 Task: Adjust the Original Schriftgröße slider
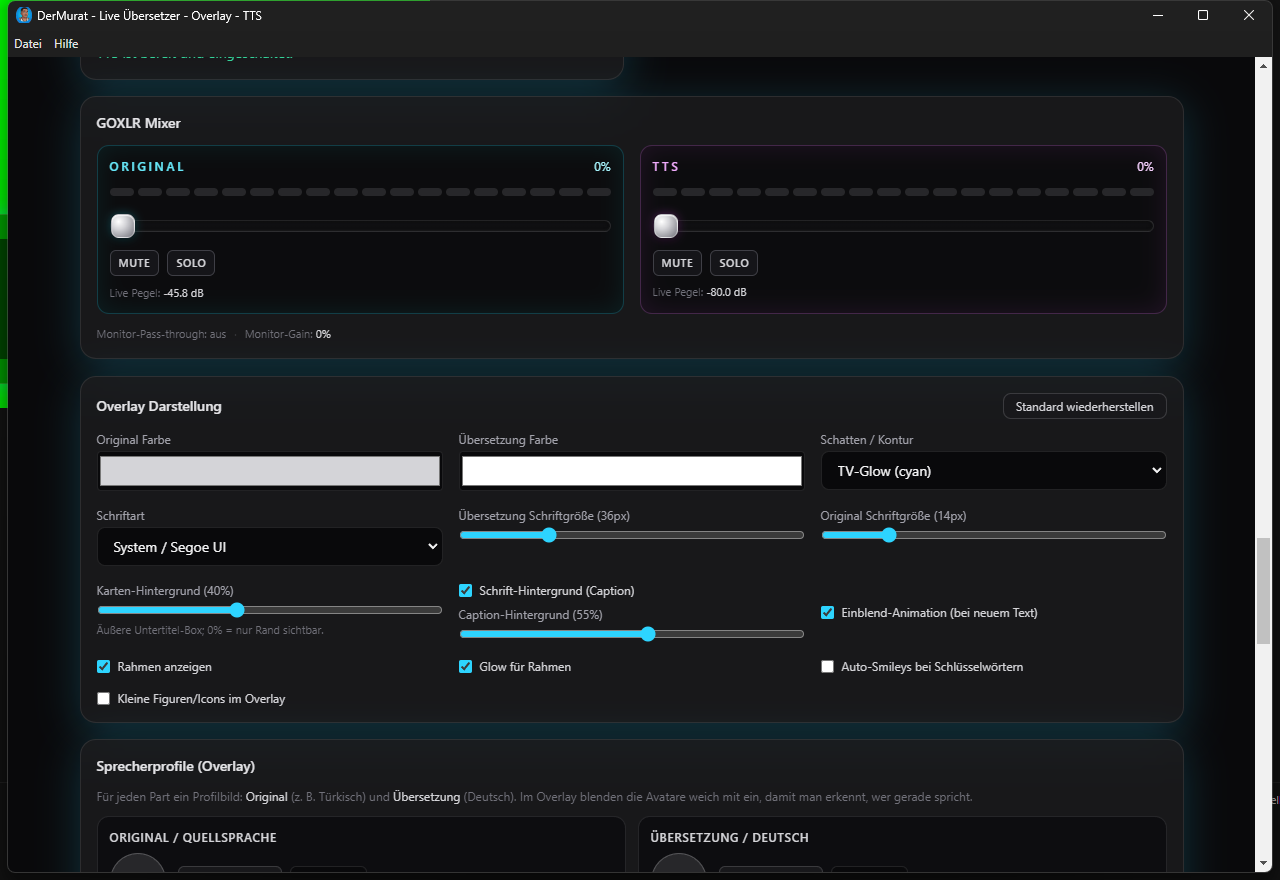[x=994, y=535]
